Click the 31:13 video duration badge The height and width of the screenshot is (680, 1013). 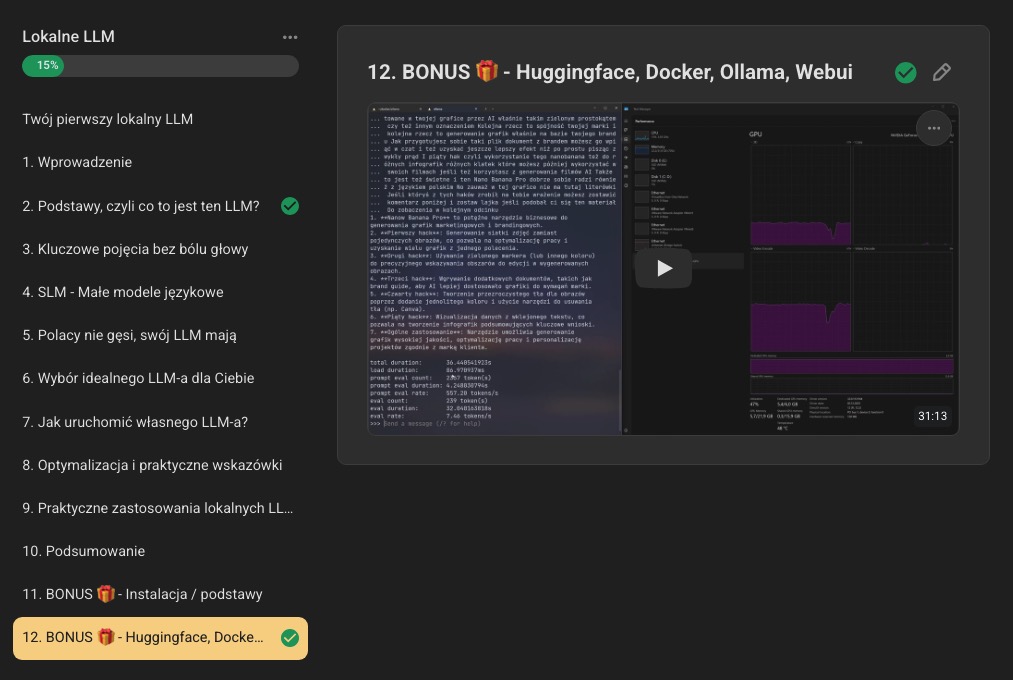pos(932,417)
